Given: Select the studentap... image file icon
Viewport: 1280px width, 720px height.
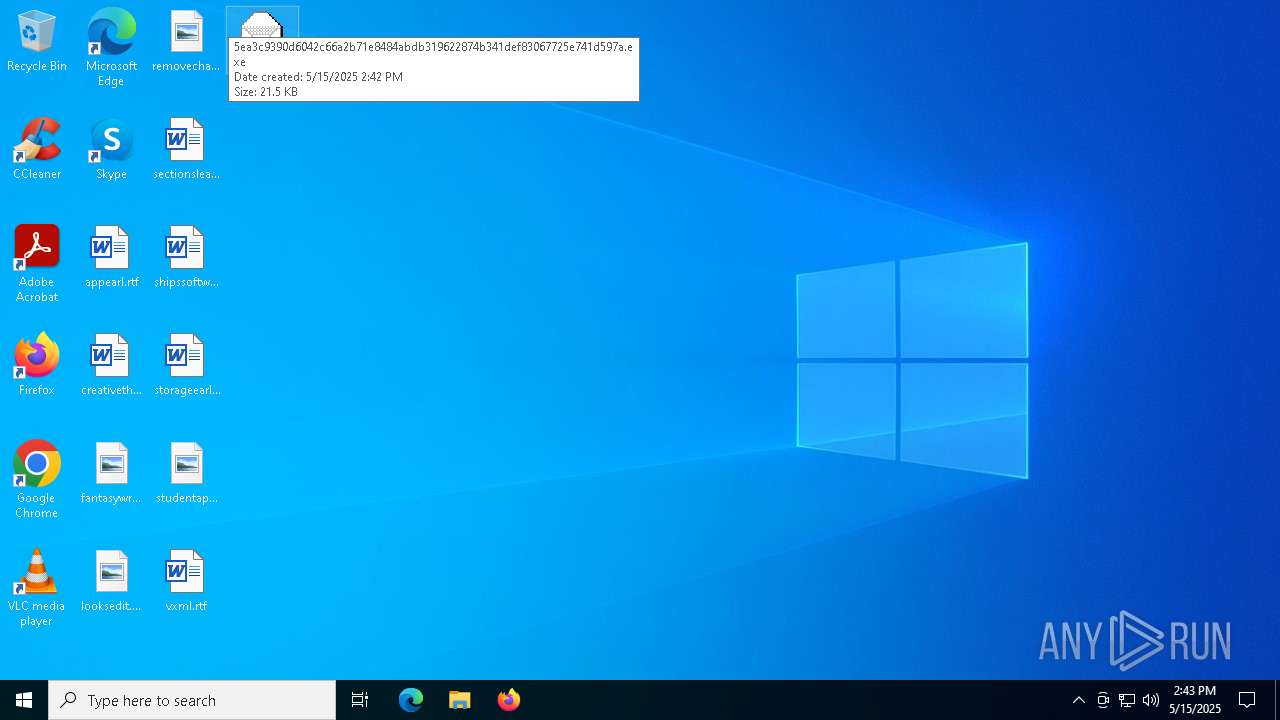Looking at the screenshot, I should click(x=186, y=474).
